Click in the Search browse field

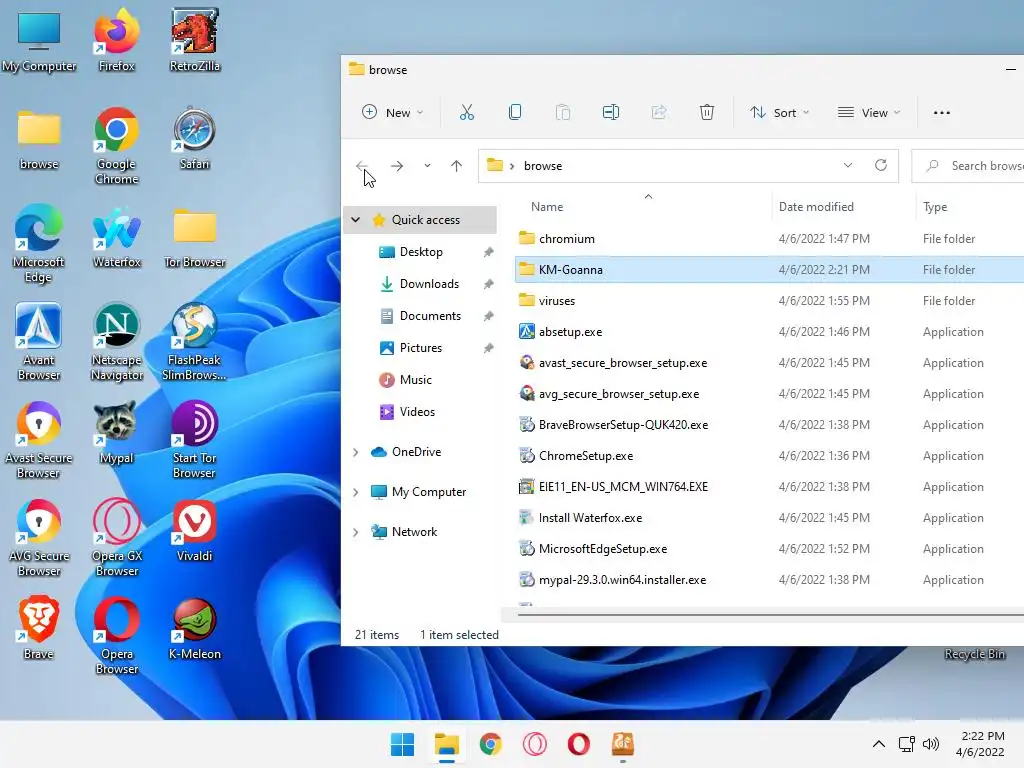968,166
